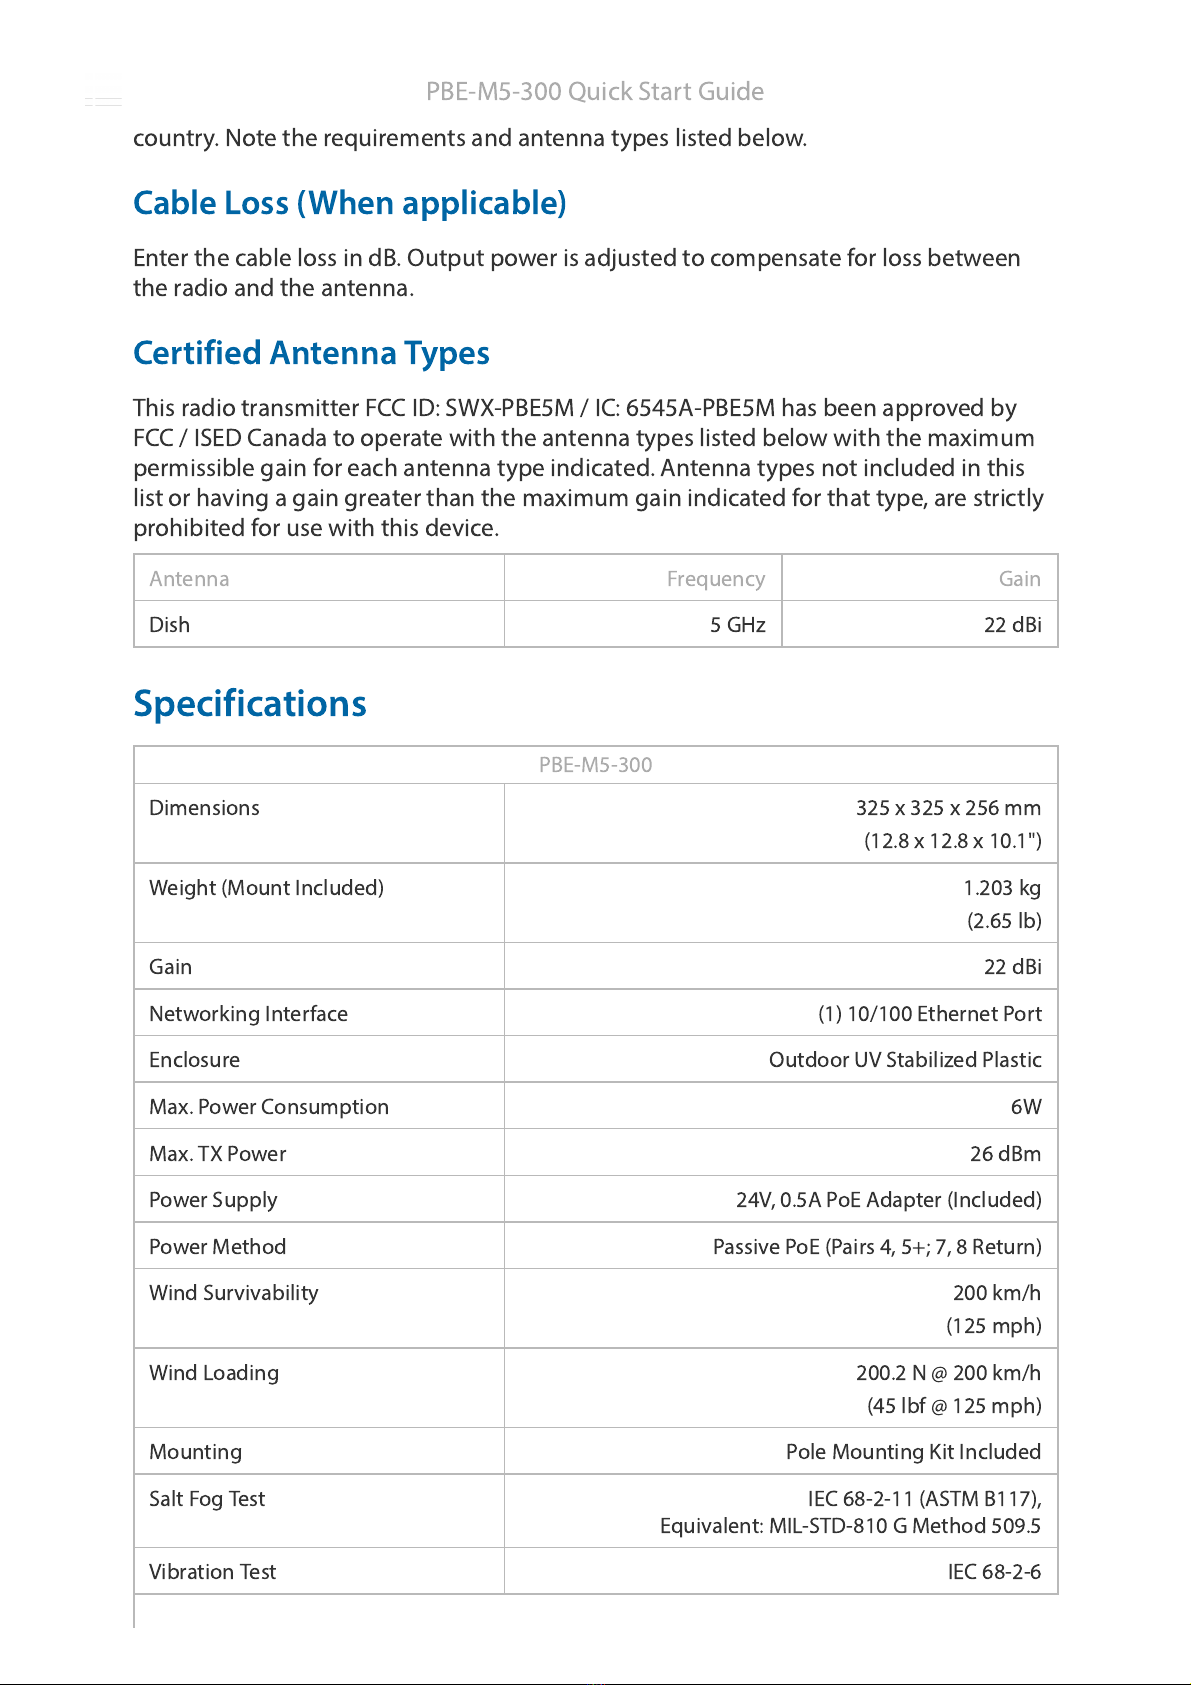
Task: Click the Wind Survivability row label
Action: [234, 1293]
